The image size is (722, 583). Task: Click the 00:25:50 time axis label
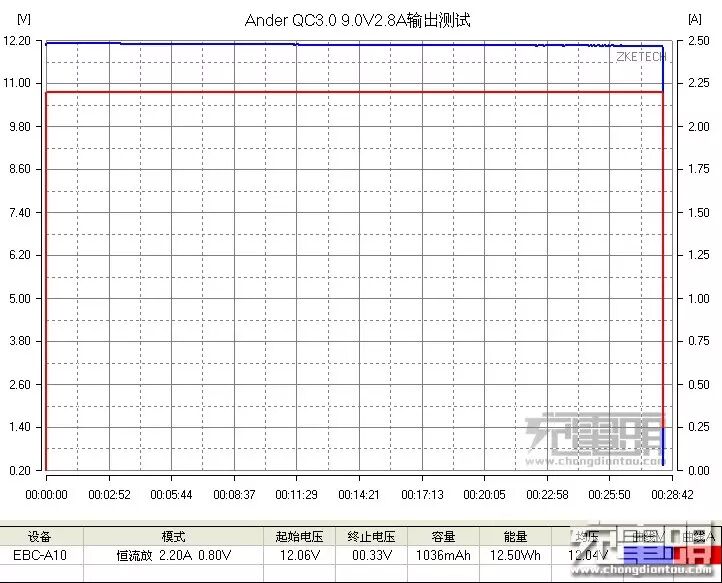[x=610, y=495]
